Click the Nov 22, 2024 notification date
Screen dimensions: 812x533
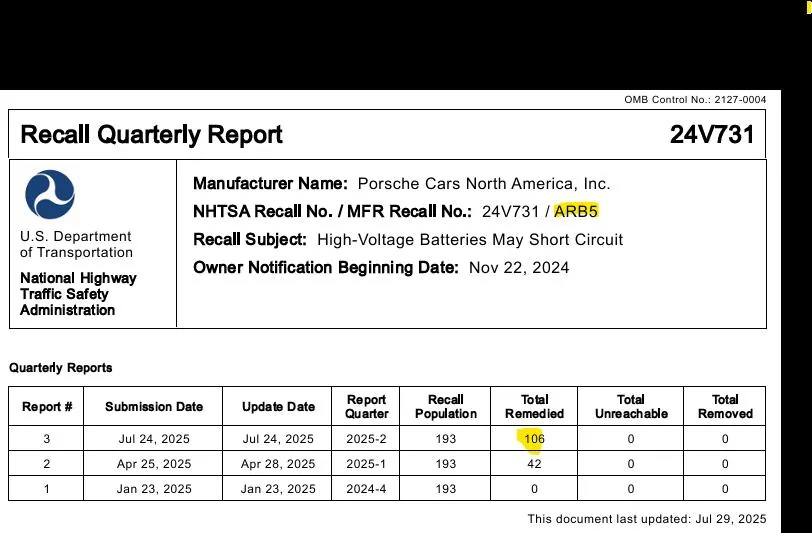pyautogui.click(x=519, y=268)
